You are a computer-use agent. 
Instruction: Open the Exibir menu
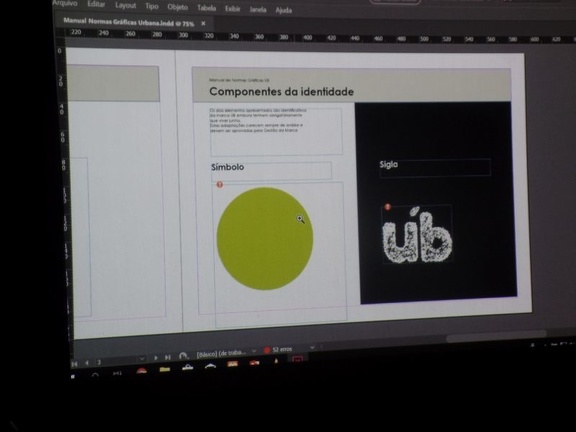click(232, 9)
